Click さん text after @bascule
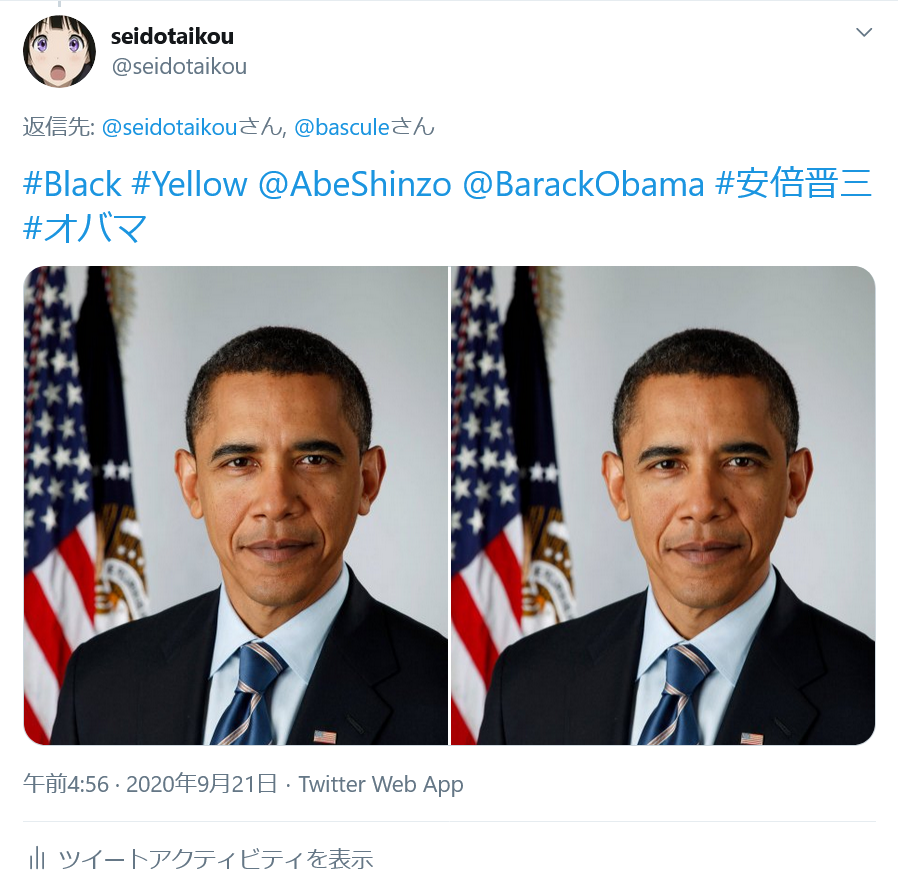The width and height of the screenshot is (898, 895). [x=412, y=127]
